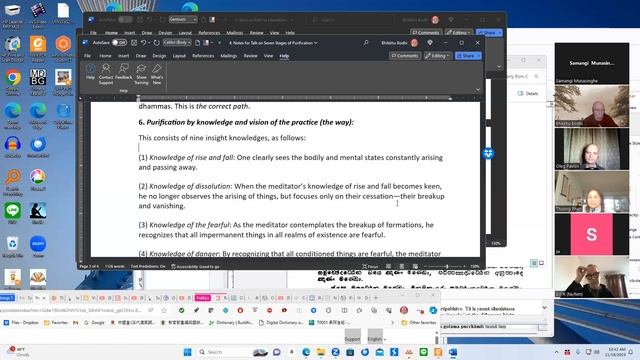This screenshot has width=640, height=360.
Task: Open the Zoom app from the taskbar
Action: [x=336, y=352]
